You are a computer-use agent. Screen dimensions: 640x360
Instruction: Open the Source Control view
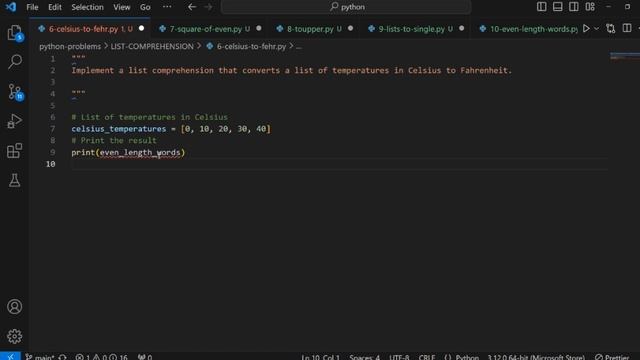[x=15, y=92]
